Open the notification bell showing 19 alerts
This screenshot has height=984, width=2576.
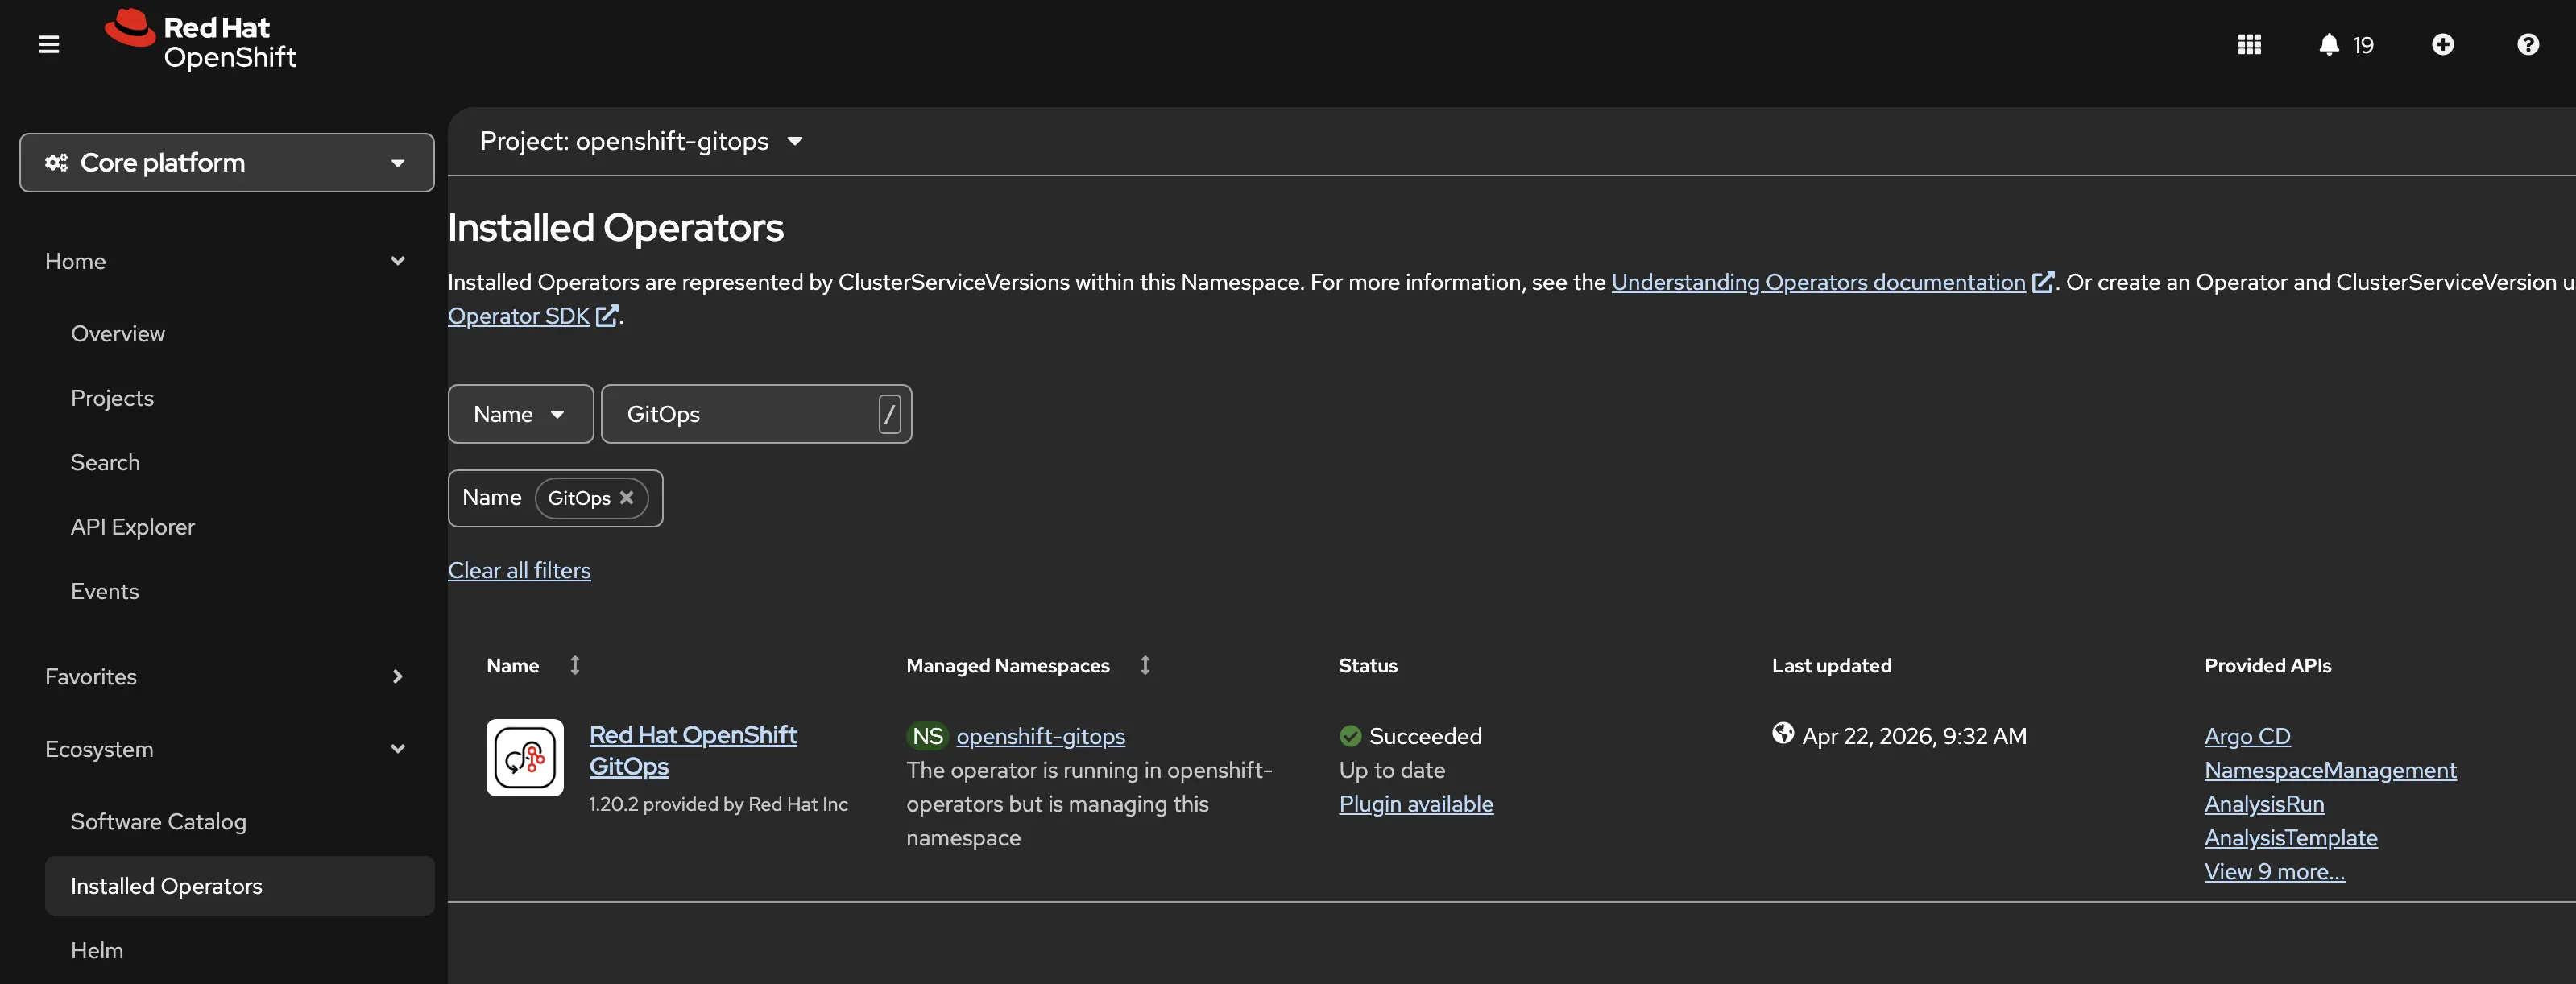[x=2330, y=44]
